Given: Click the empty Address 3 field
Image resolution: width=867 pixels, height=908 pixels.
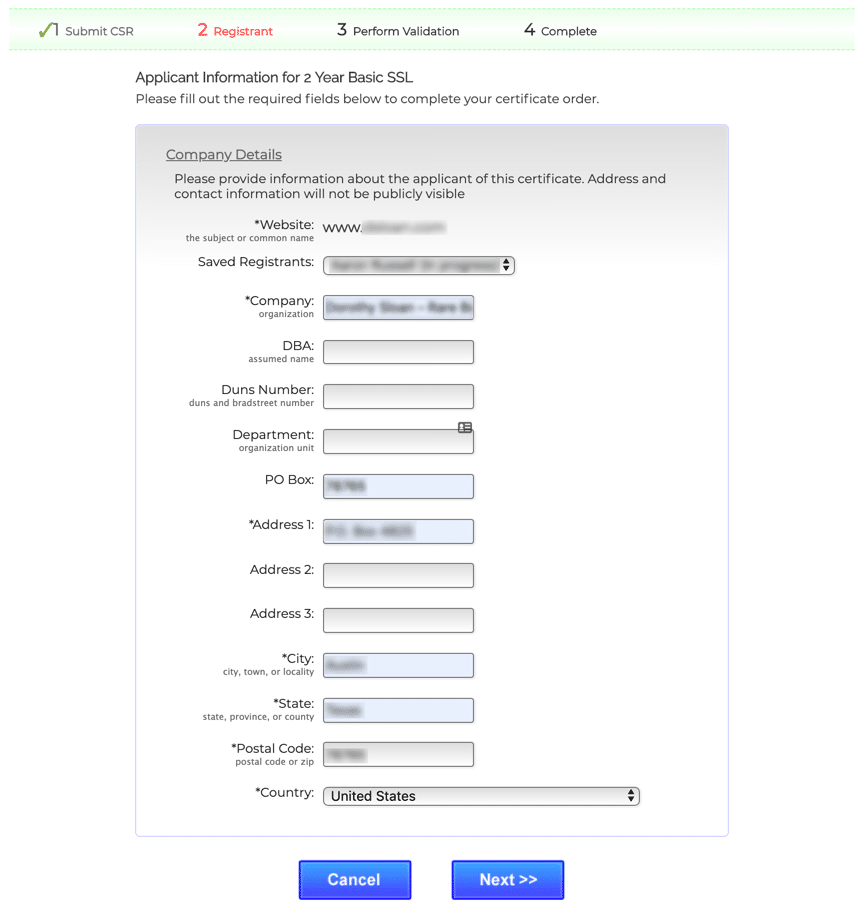Looking at the screenshot, I should 398,620.
